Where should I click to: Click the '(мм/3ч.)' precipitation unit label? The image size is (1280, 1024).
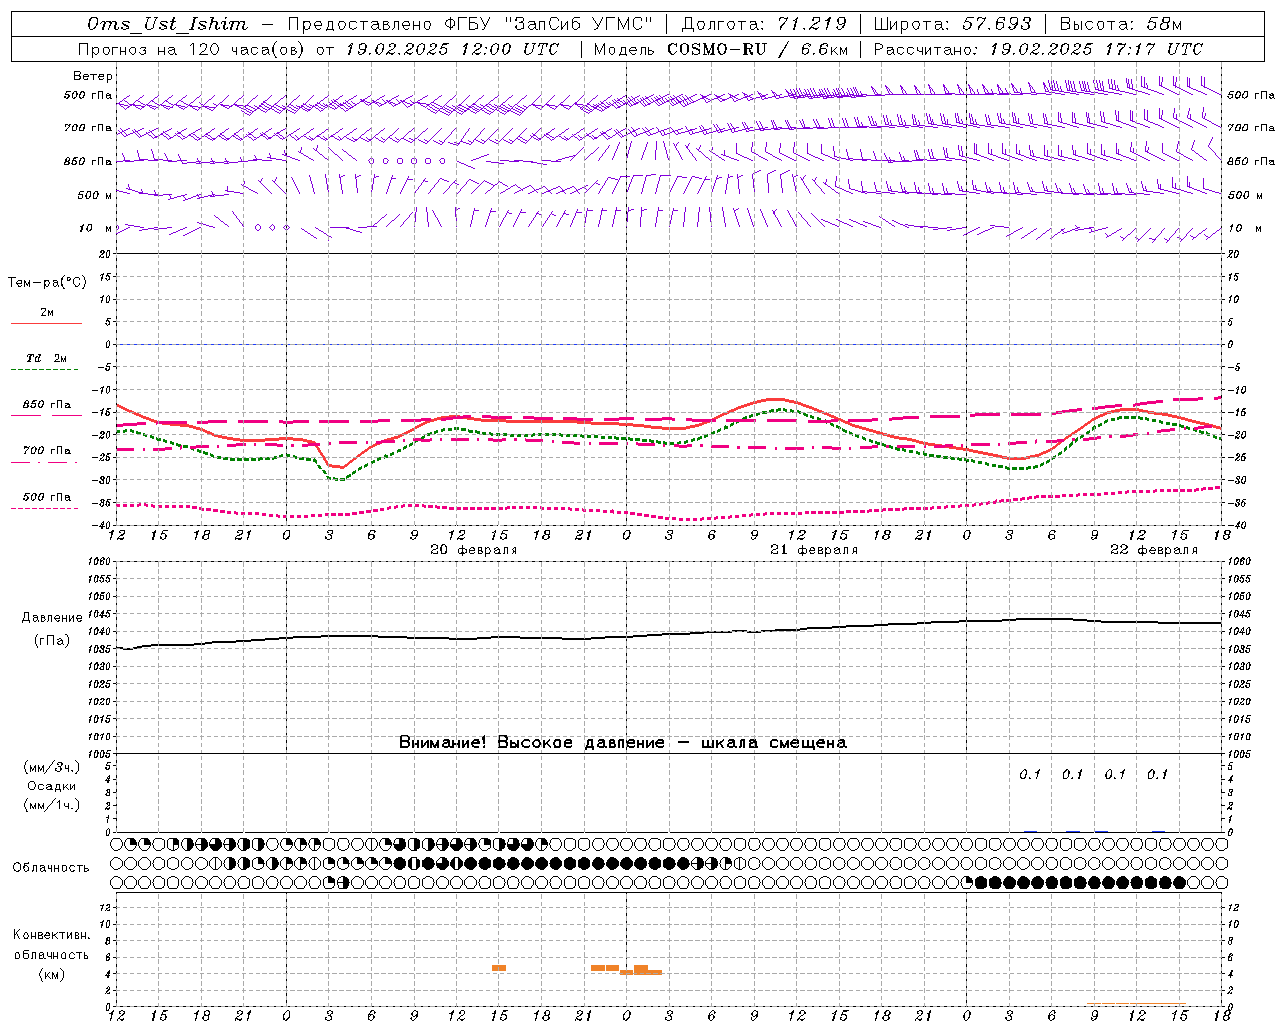pos(51,767)
